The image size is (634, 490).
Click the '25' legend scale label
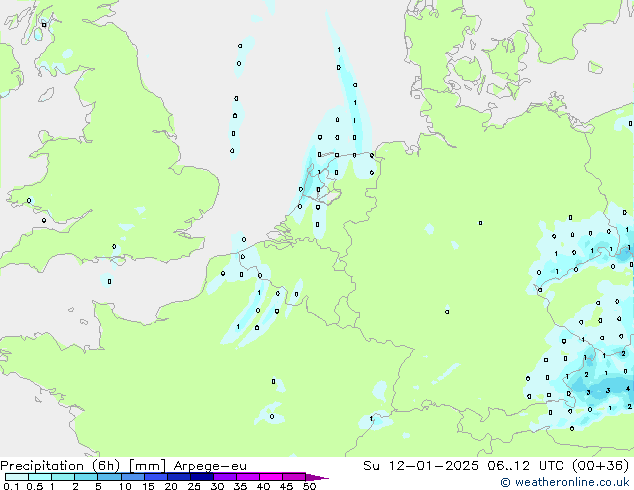[194, 486]
